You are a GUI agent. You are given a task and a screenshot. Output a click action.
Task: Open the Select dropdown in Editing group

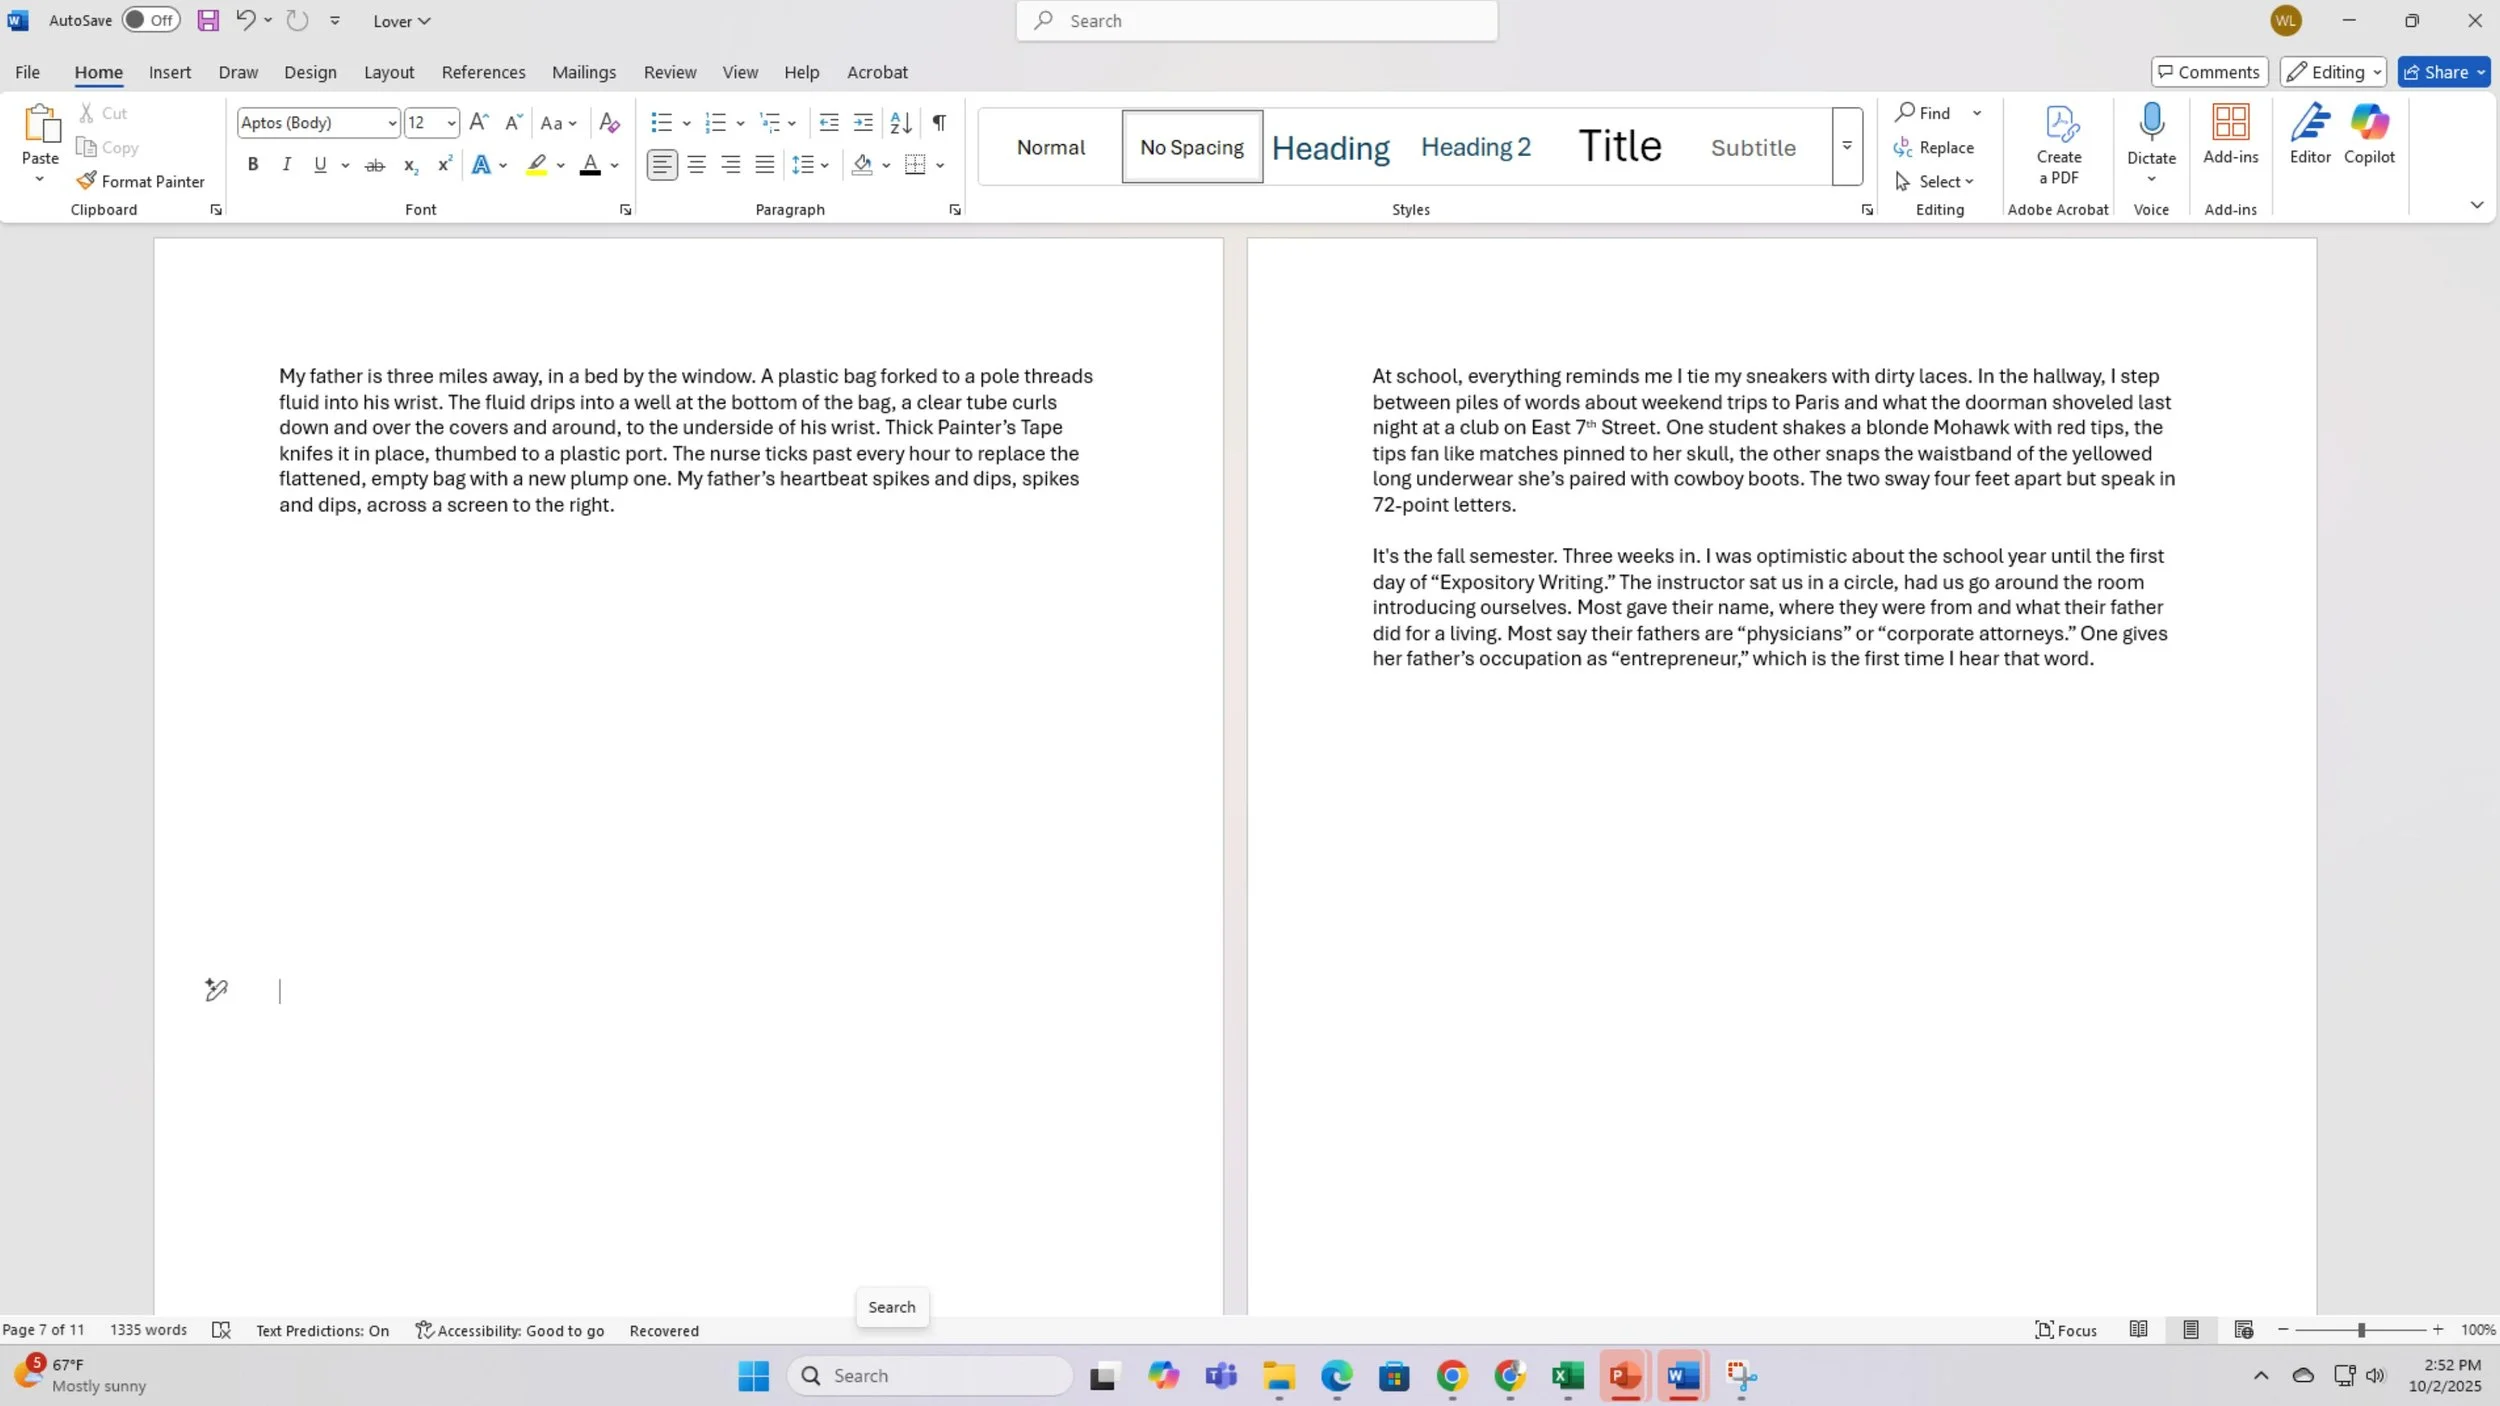(x=1934, y=181)
